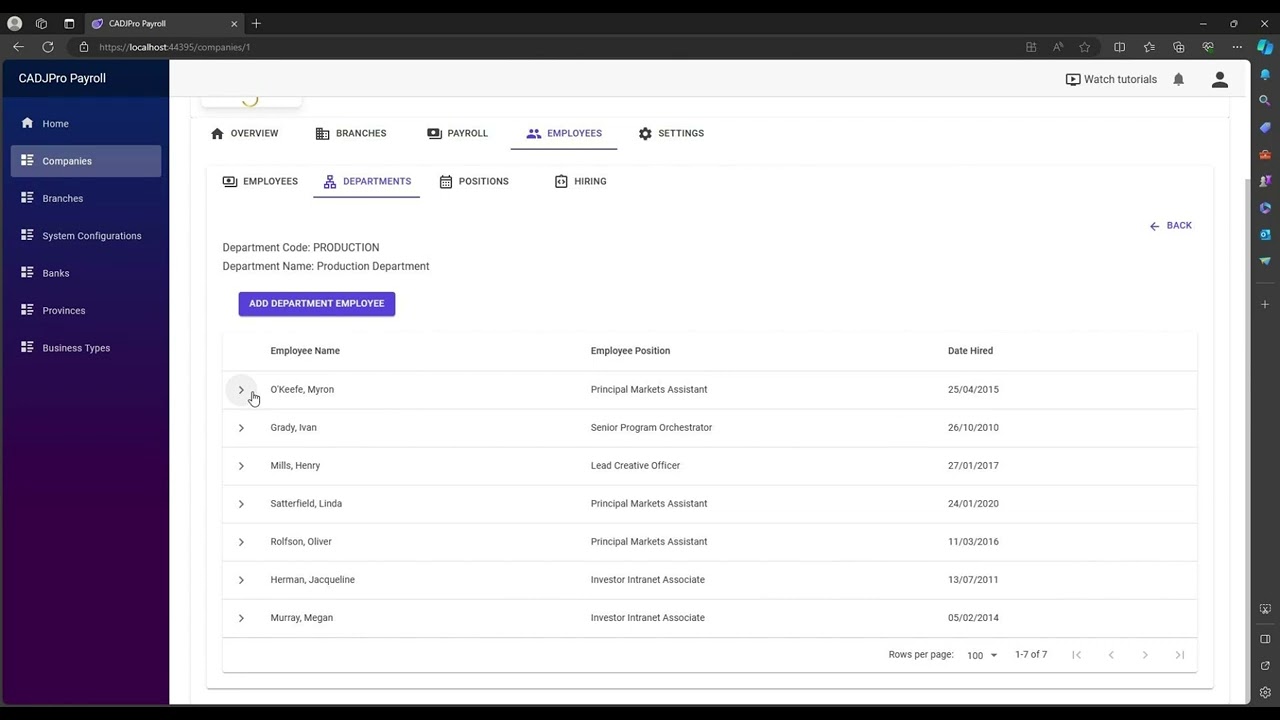Open the Outlook sidebar icon
Screen dimensions: 1280x720
pos(1265,235)
